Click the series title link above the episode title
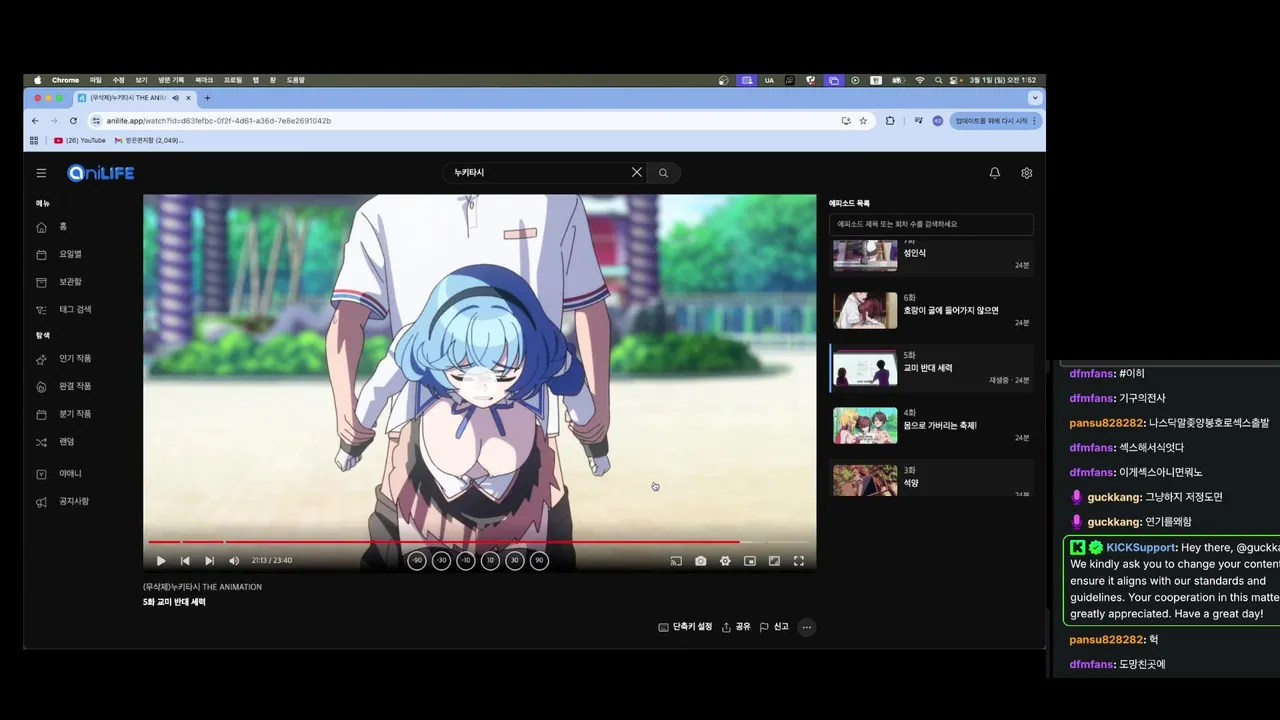 [x=202, y=587]
